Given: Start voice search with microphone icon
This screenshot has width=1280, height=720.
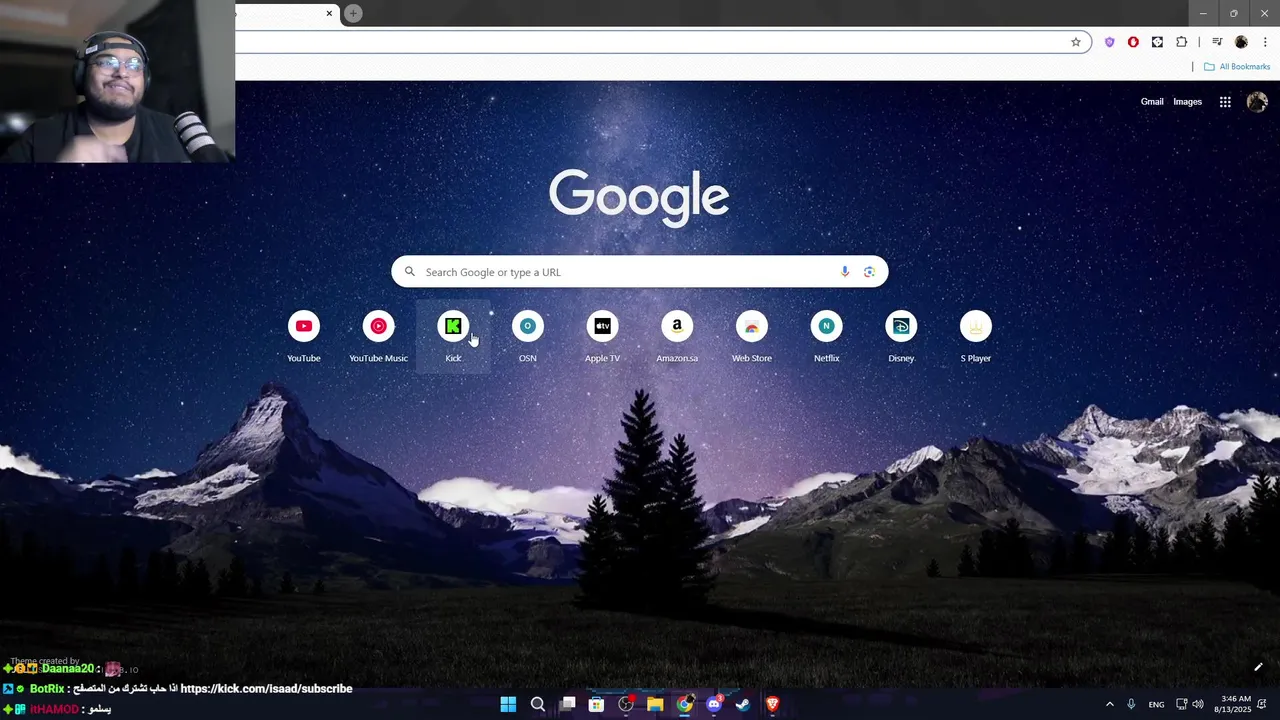Looking at the screenshot, I should tap(845, 272).
